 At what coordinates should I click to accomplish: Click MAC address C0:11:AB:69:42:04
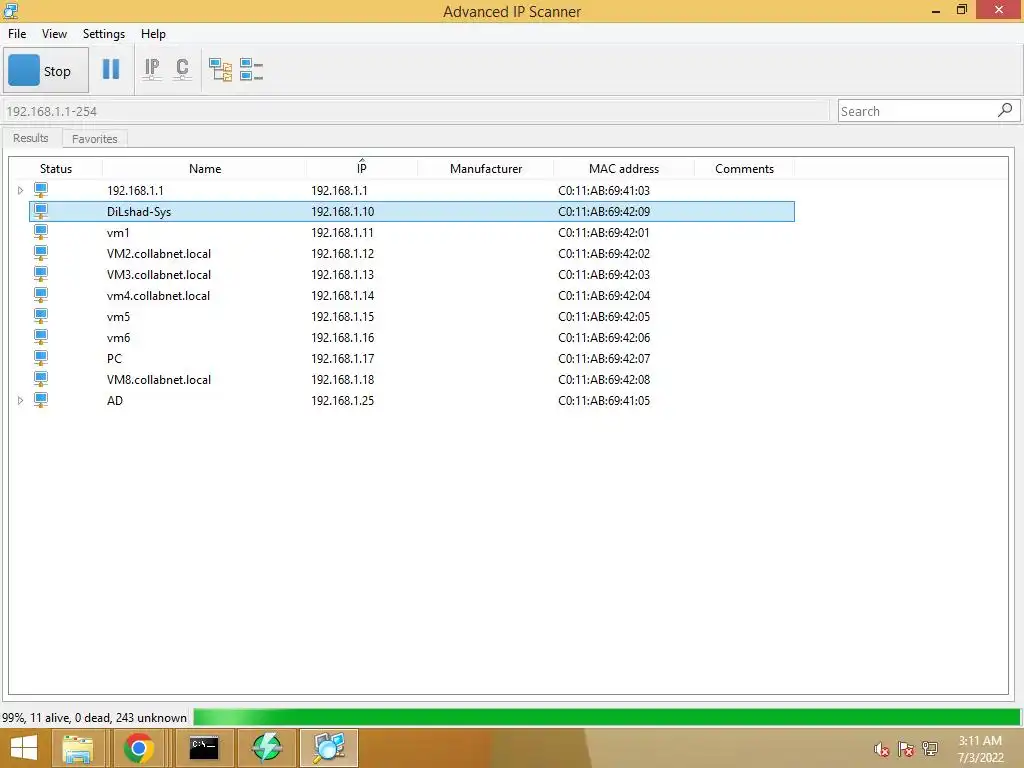tap(604, 295)
